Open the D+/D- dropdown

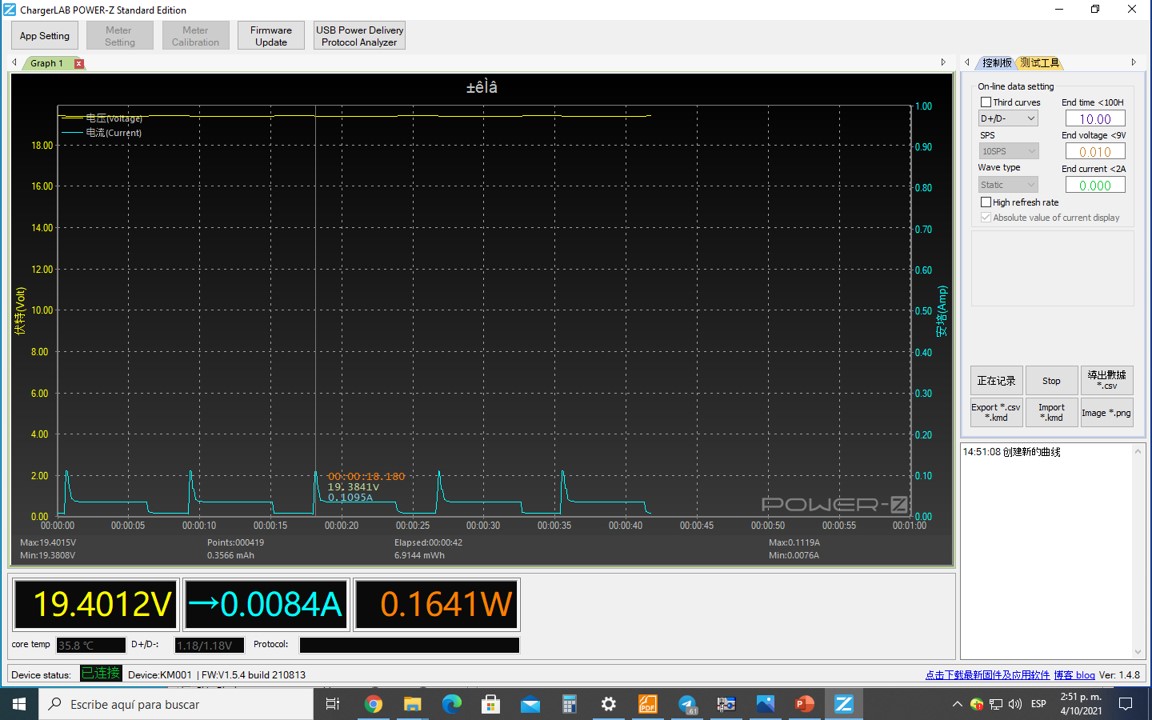pyautogui.click(x=1008, y=118)
